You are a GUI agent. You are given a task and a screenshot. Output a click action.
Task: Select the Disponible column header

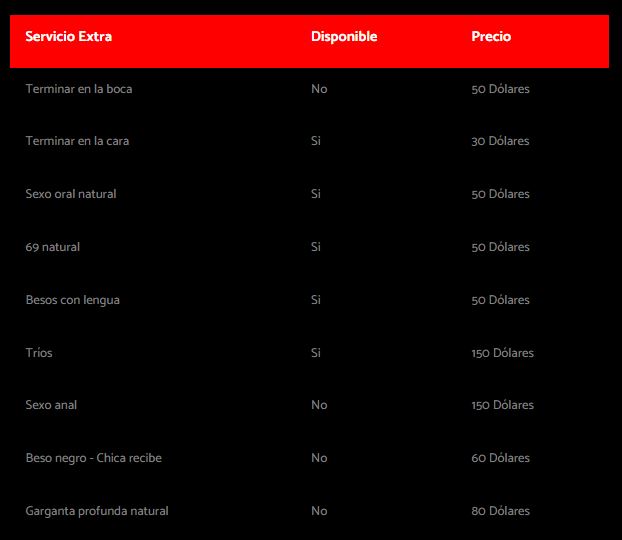[344, 37]
